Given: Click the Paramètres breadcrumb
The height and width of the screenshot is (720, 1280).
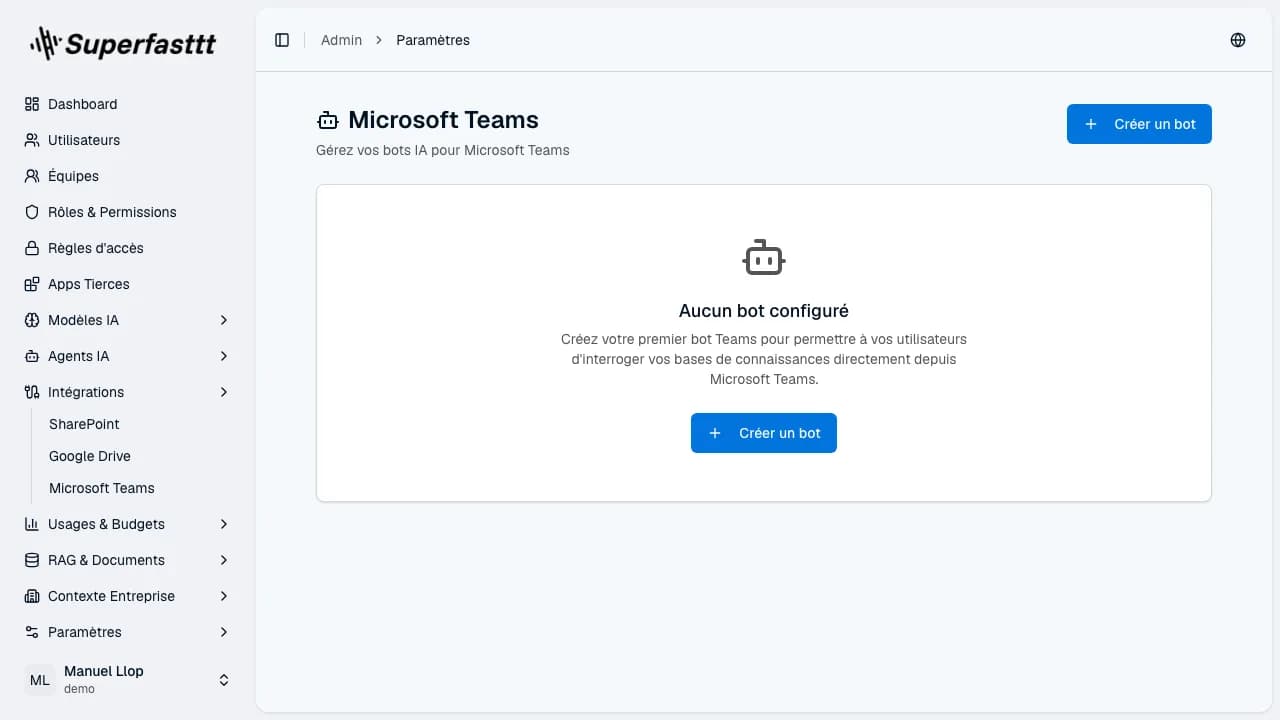Looking at the screenshot, I should [433, 40].
